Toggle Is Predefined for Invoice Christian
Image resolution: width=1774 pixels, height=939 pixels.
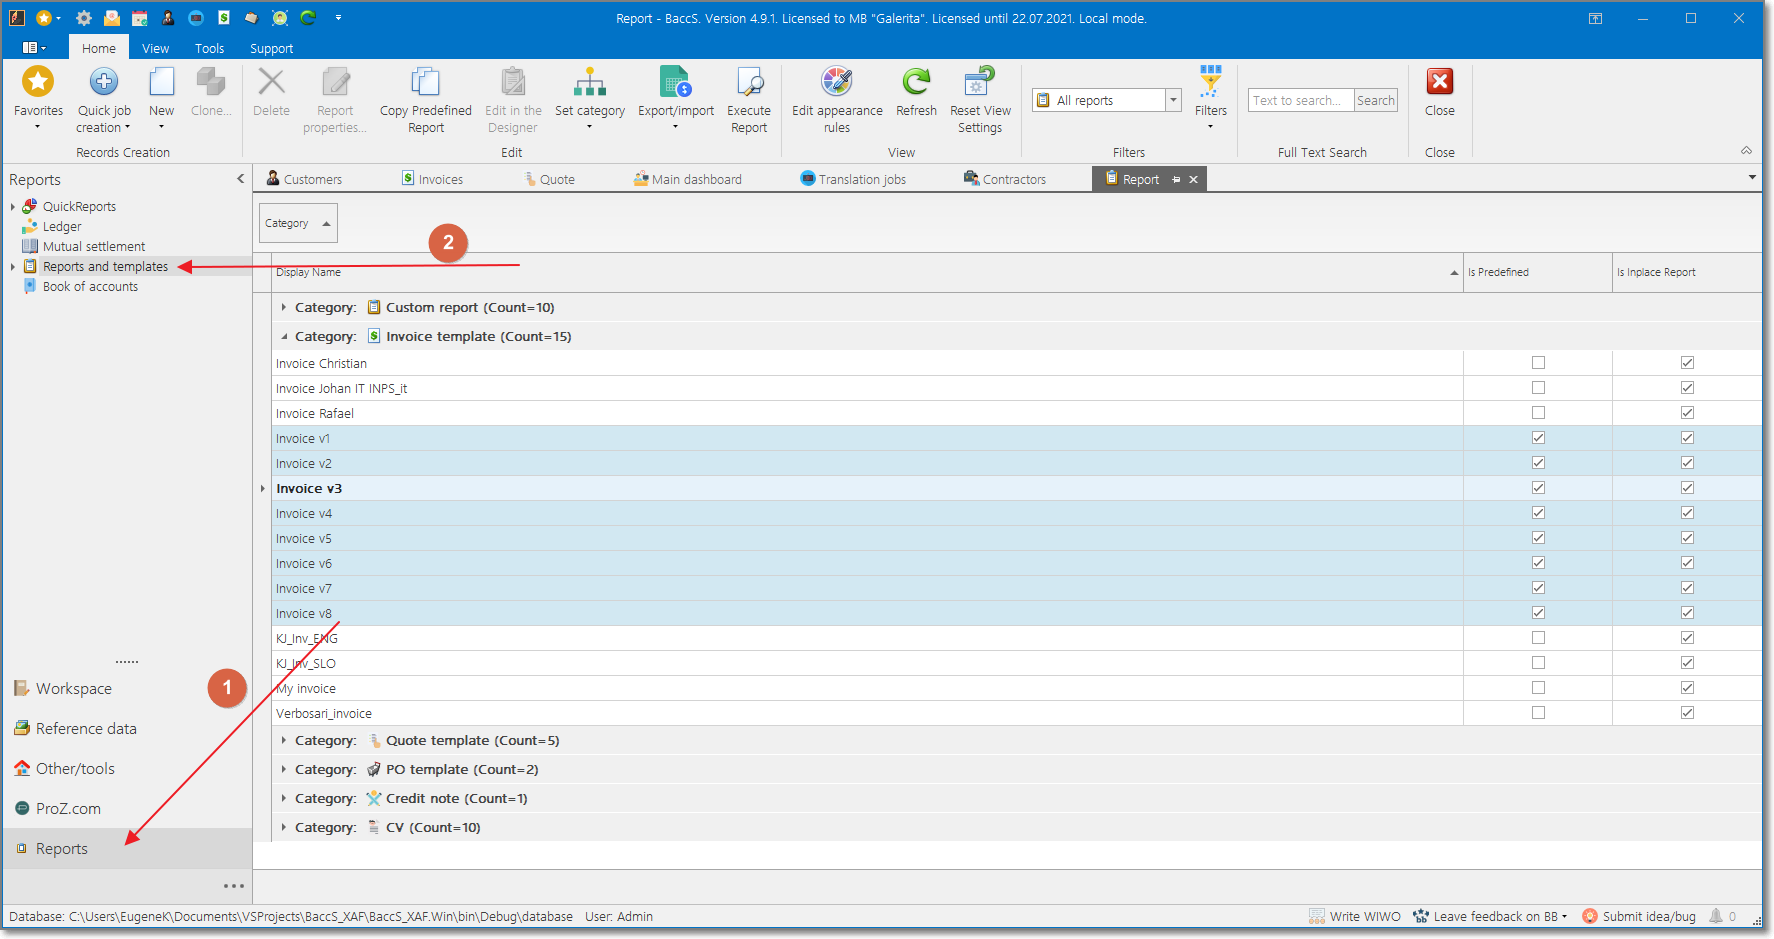click(1538, 363)
